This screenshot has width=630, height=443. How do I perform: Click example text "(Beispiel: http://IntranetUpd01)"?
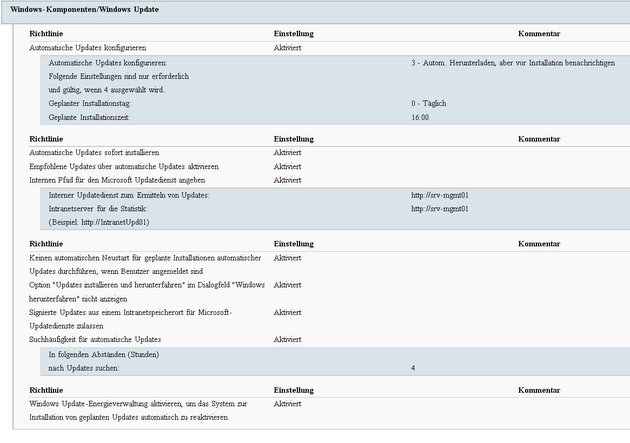point(99,222)
